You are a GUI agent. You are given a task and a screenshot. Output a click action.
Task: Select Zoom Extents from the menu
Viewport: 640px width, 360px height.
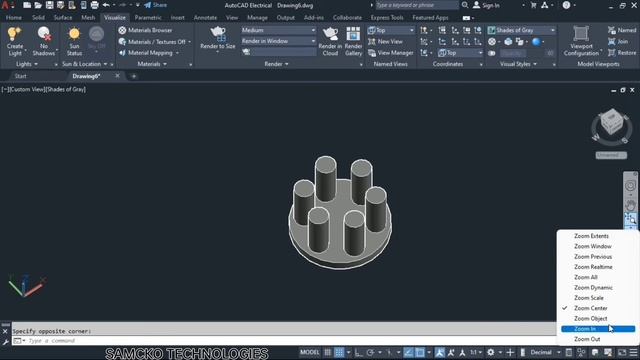point(591,236)
